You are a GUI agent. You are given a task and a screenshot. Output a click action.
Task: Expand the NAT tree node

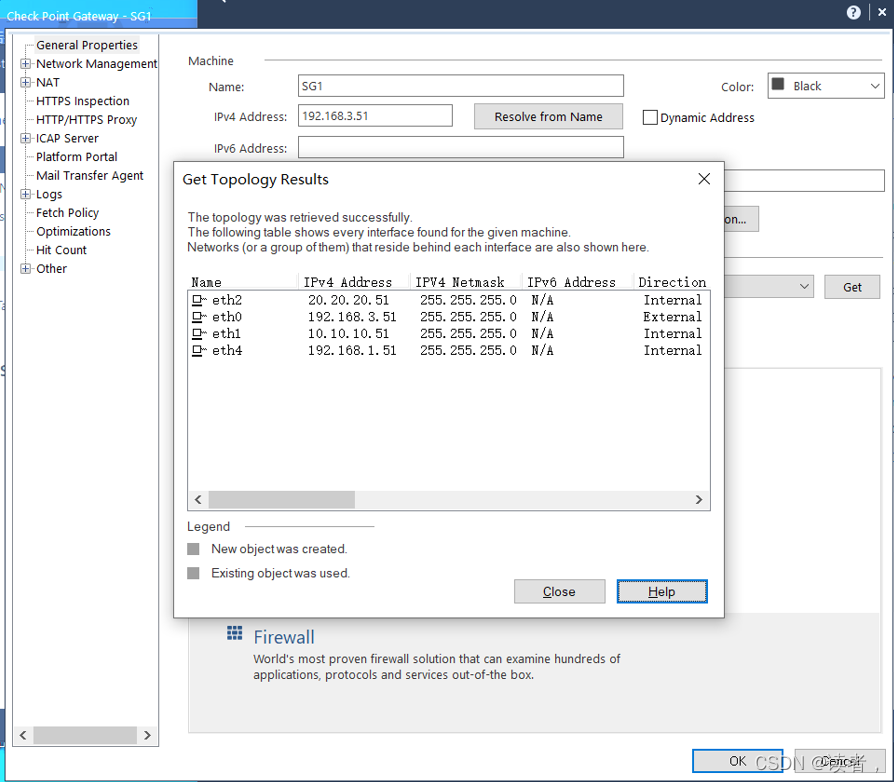(x=25, y=82)
